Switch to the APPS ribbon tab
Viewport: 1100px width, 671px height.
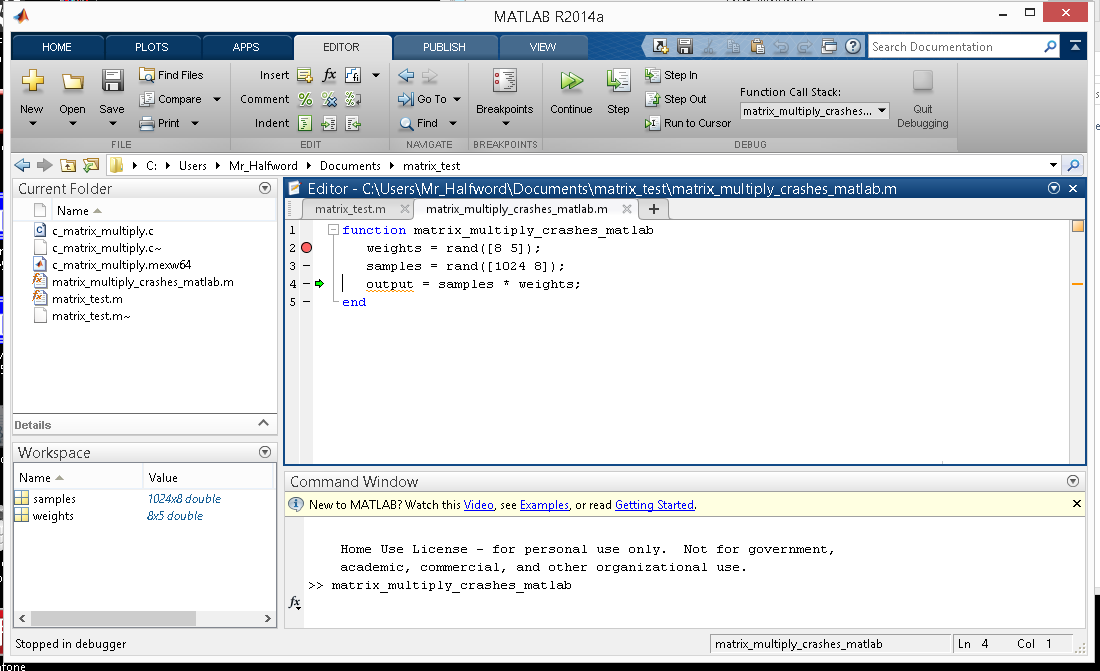coord(246,47)
